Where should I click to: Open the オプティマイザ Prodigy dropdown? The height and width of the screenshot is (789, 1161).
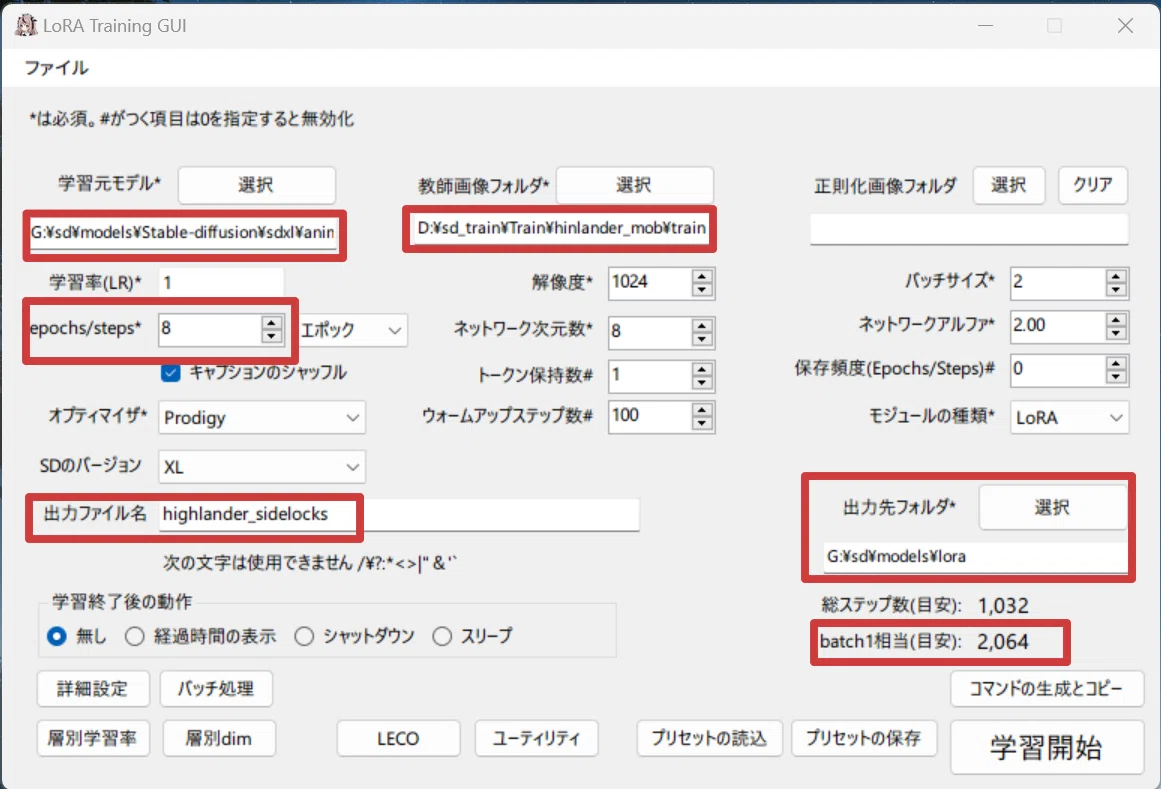click(x=262, y=417)
